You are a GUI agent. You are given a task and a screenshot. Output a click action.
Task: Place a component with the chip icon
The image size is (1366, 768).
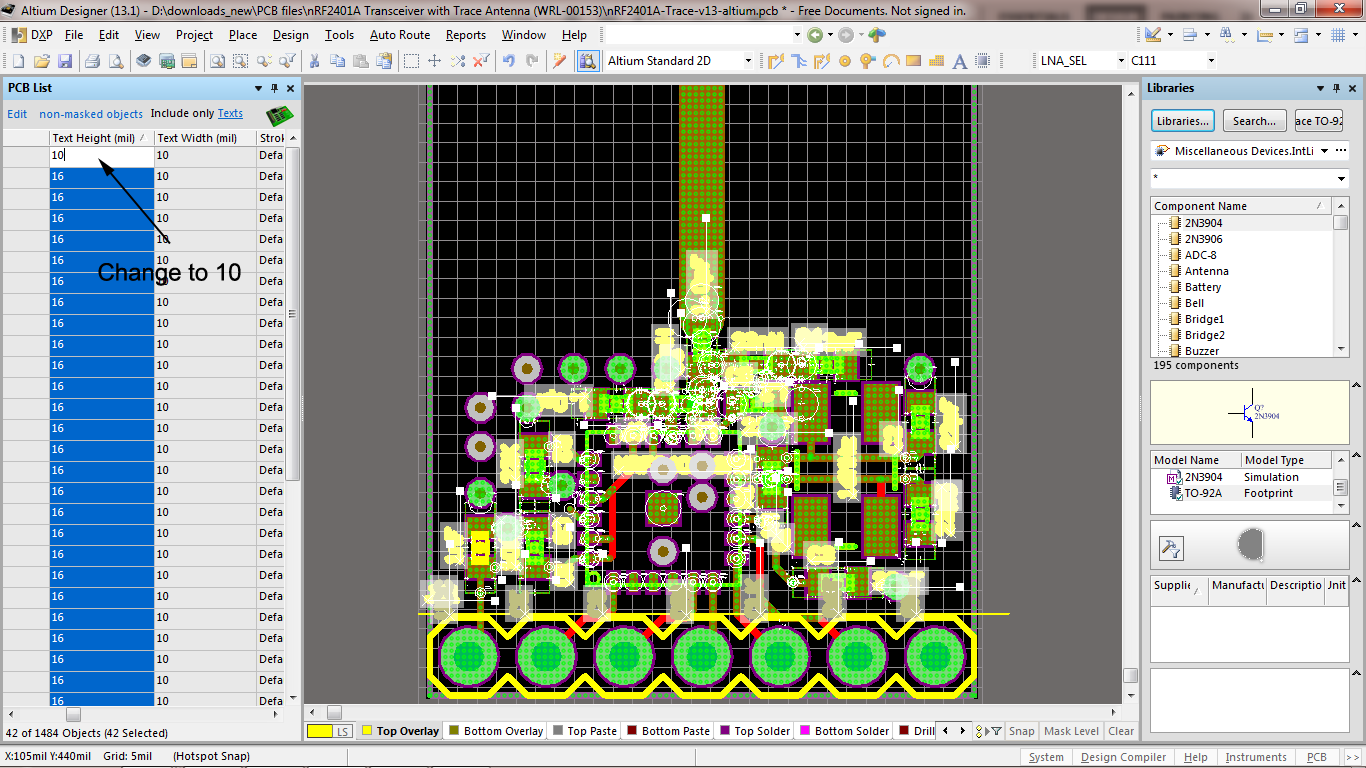[x=983, y=61]
